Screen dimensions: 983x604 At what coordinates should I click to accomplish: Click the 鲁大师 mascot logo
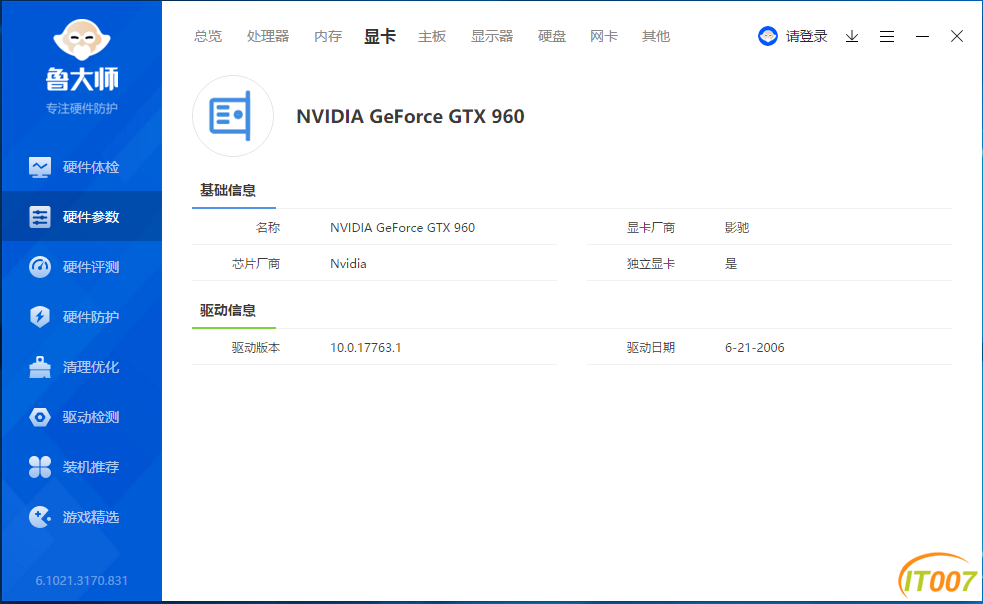coord(81,40)
